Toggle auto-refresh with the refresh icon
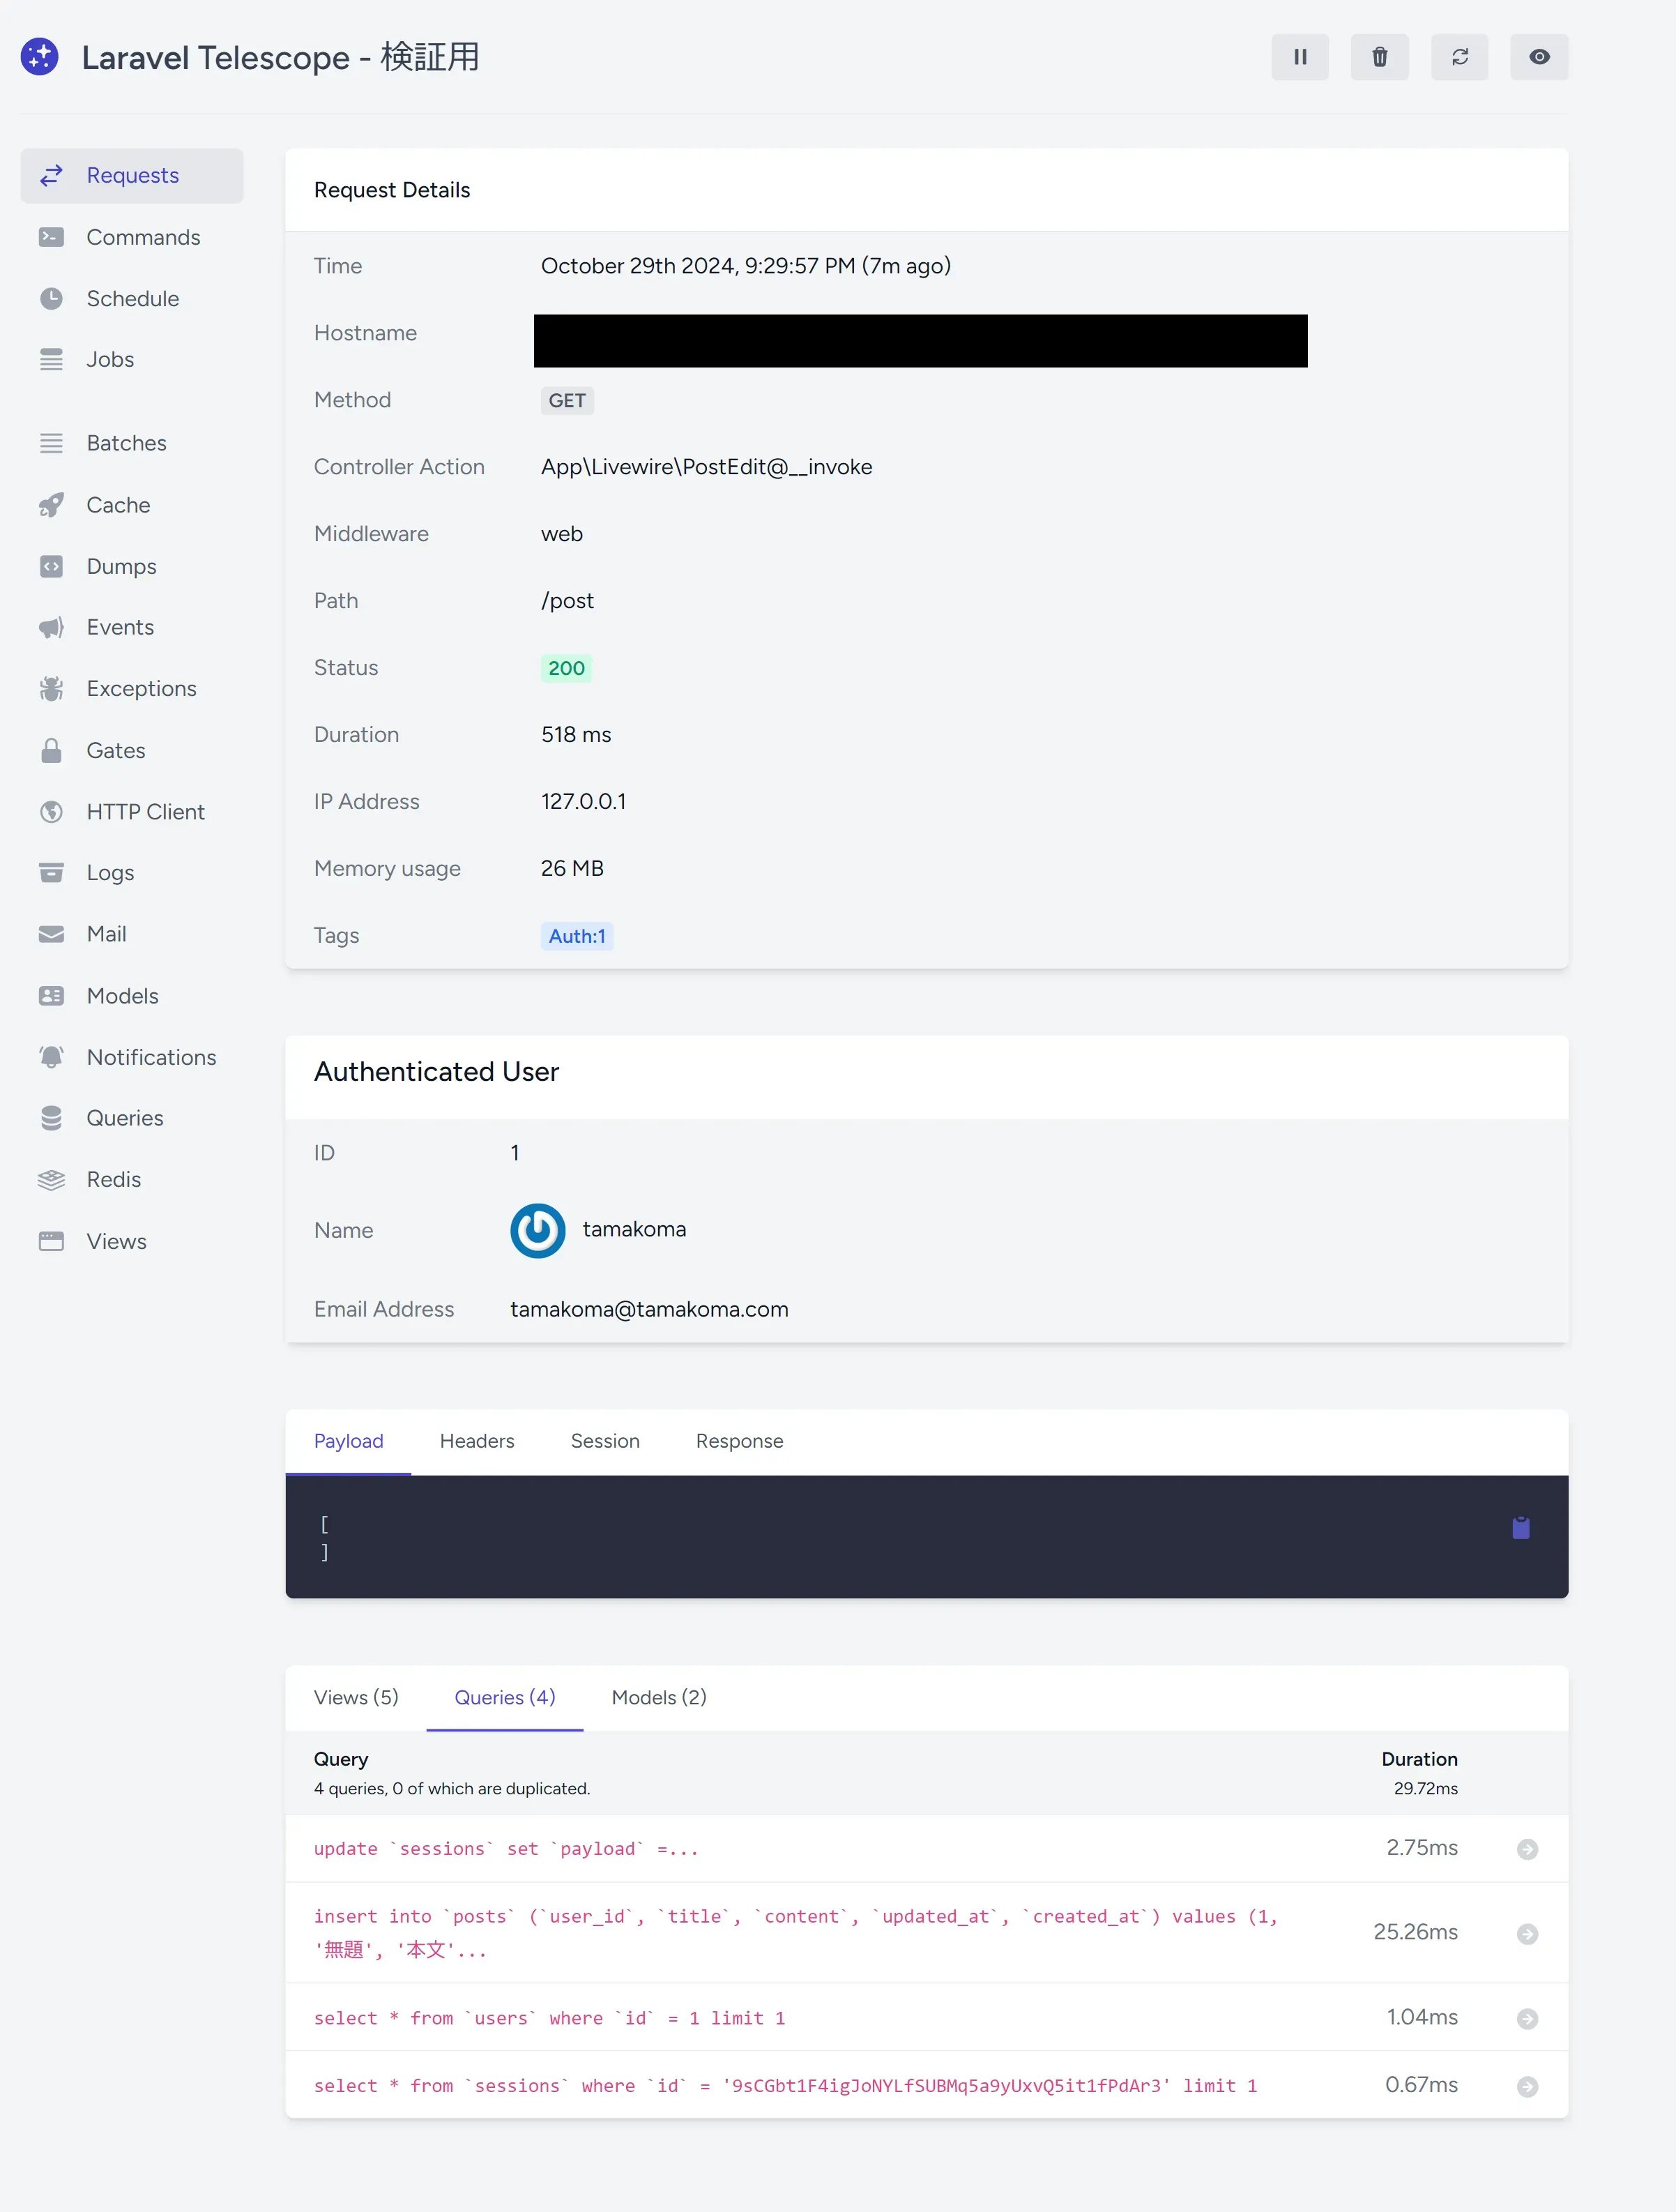This screenshot has height=2212, width=1676. coord(1460,57)
